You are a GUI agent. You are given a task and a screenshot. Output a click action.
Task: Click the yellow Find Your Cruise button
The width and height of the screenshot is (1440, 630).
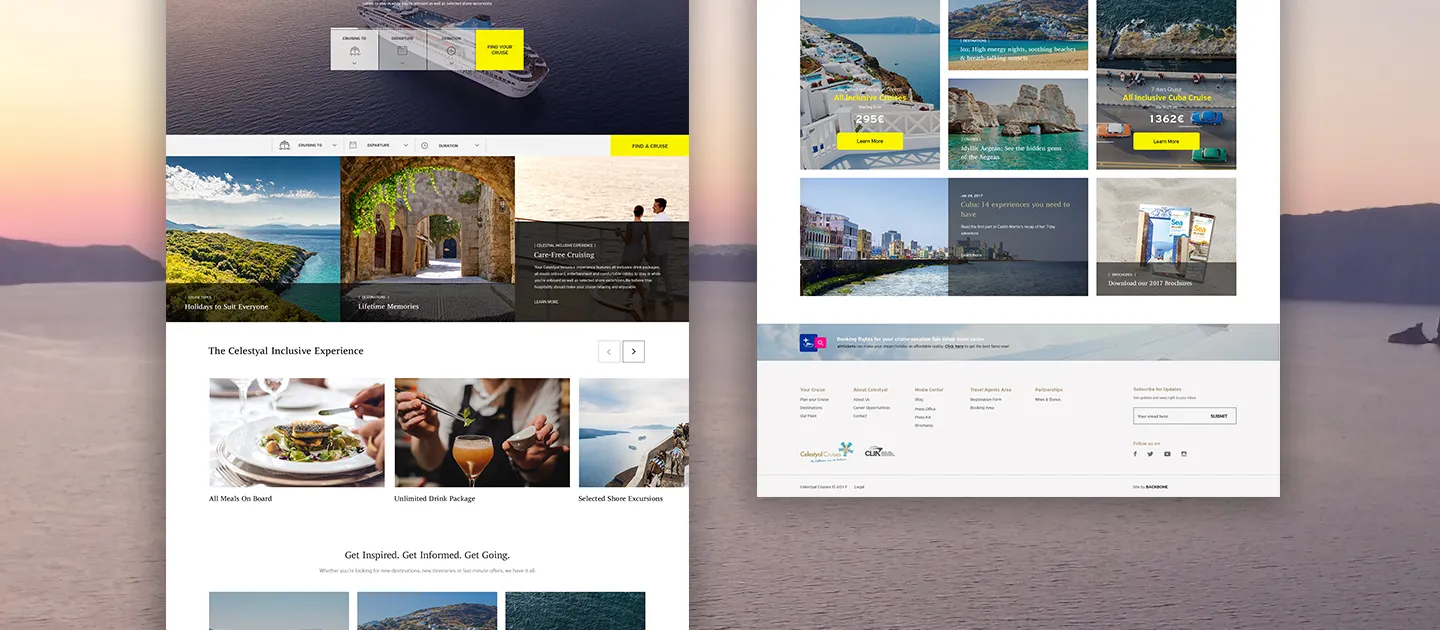click(500, 49)
